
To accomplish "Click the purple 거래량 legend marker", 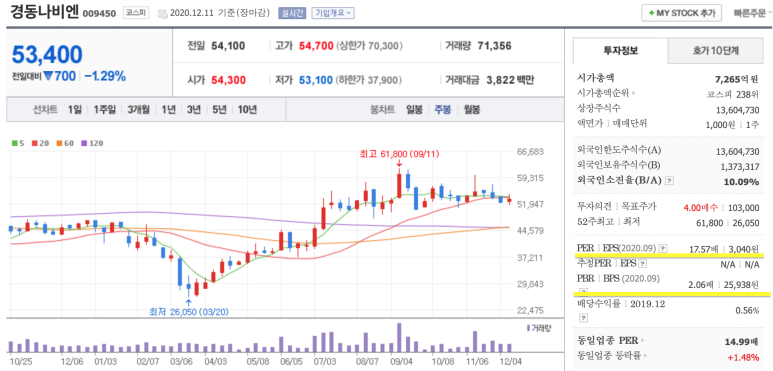I will pos(528,328).
